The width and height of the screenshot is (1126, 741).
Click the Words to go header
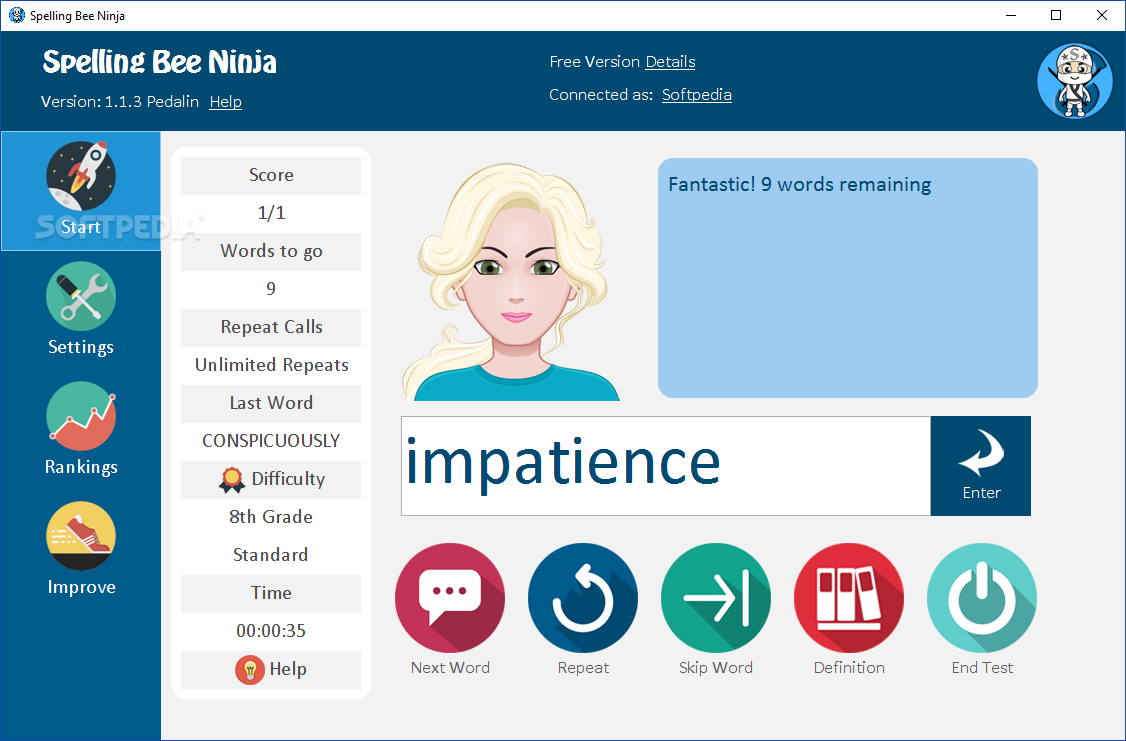tap(271, 251)
